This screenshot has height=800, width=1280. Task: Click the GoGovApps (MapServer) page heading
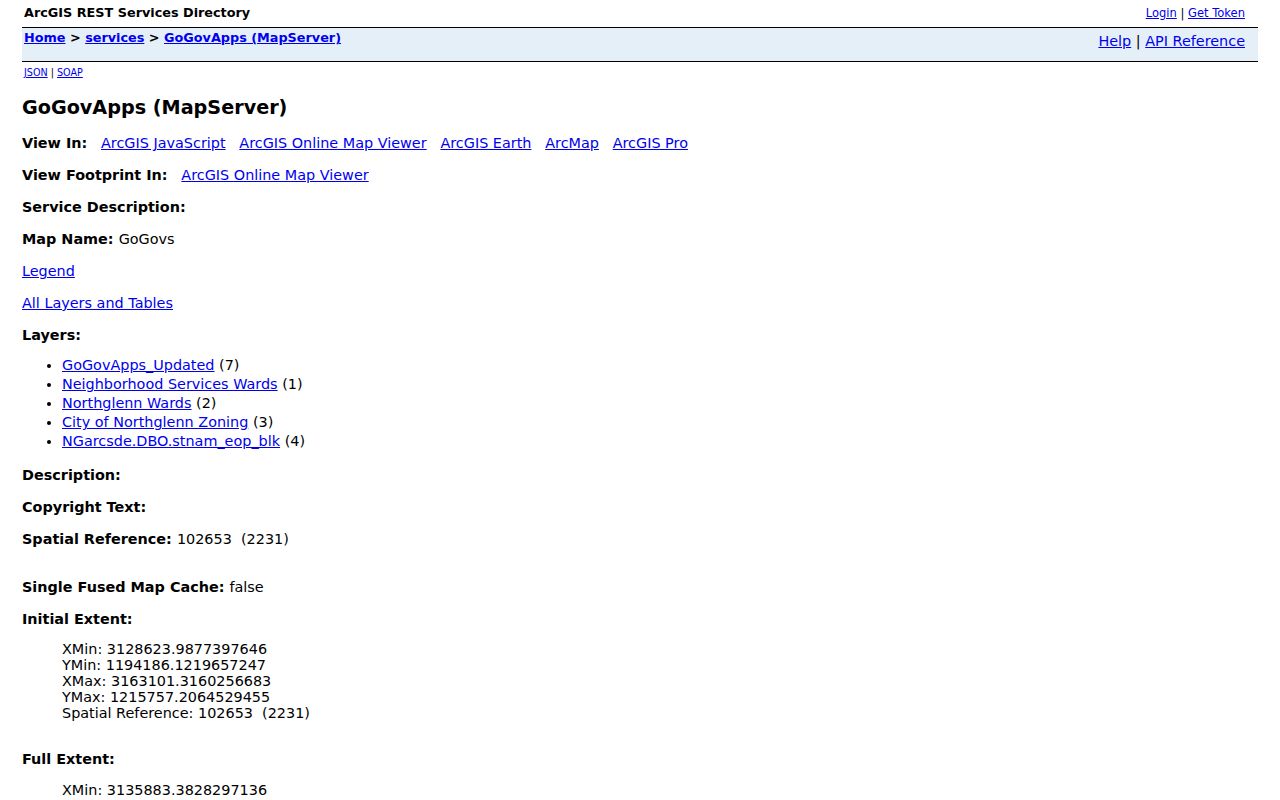[x=154, y=107]
